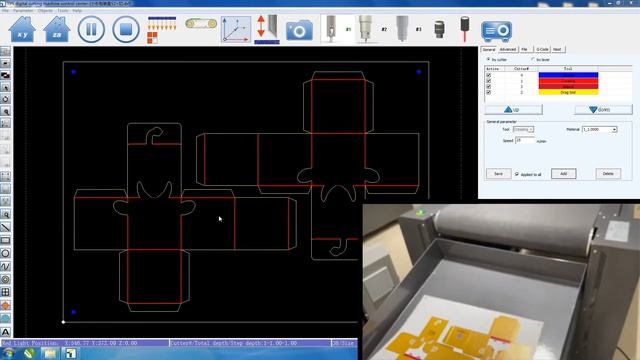The height and width of the screenshot is (360, 640).
Task: Open the Tool dropdown in General parameter
Action: (x=523, y=129)
